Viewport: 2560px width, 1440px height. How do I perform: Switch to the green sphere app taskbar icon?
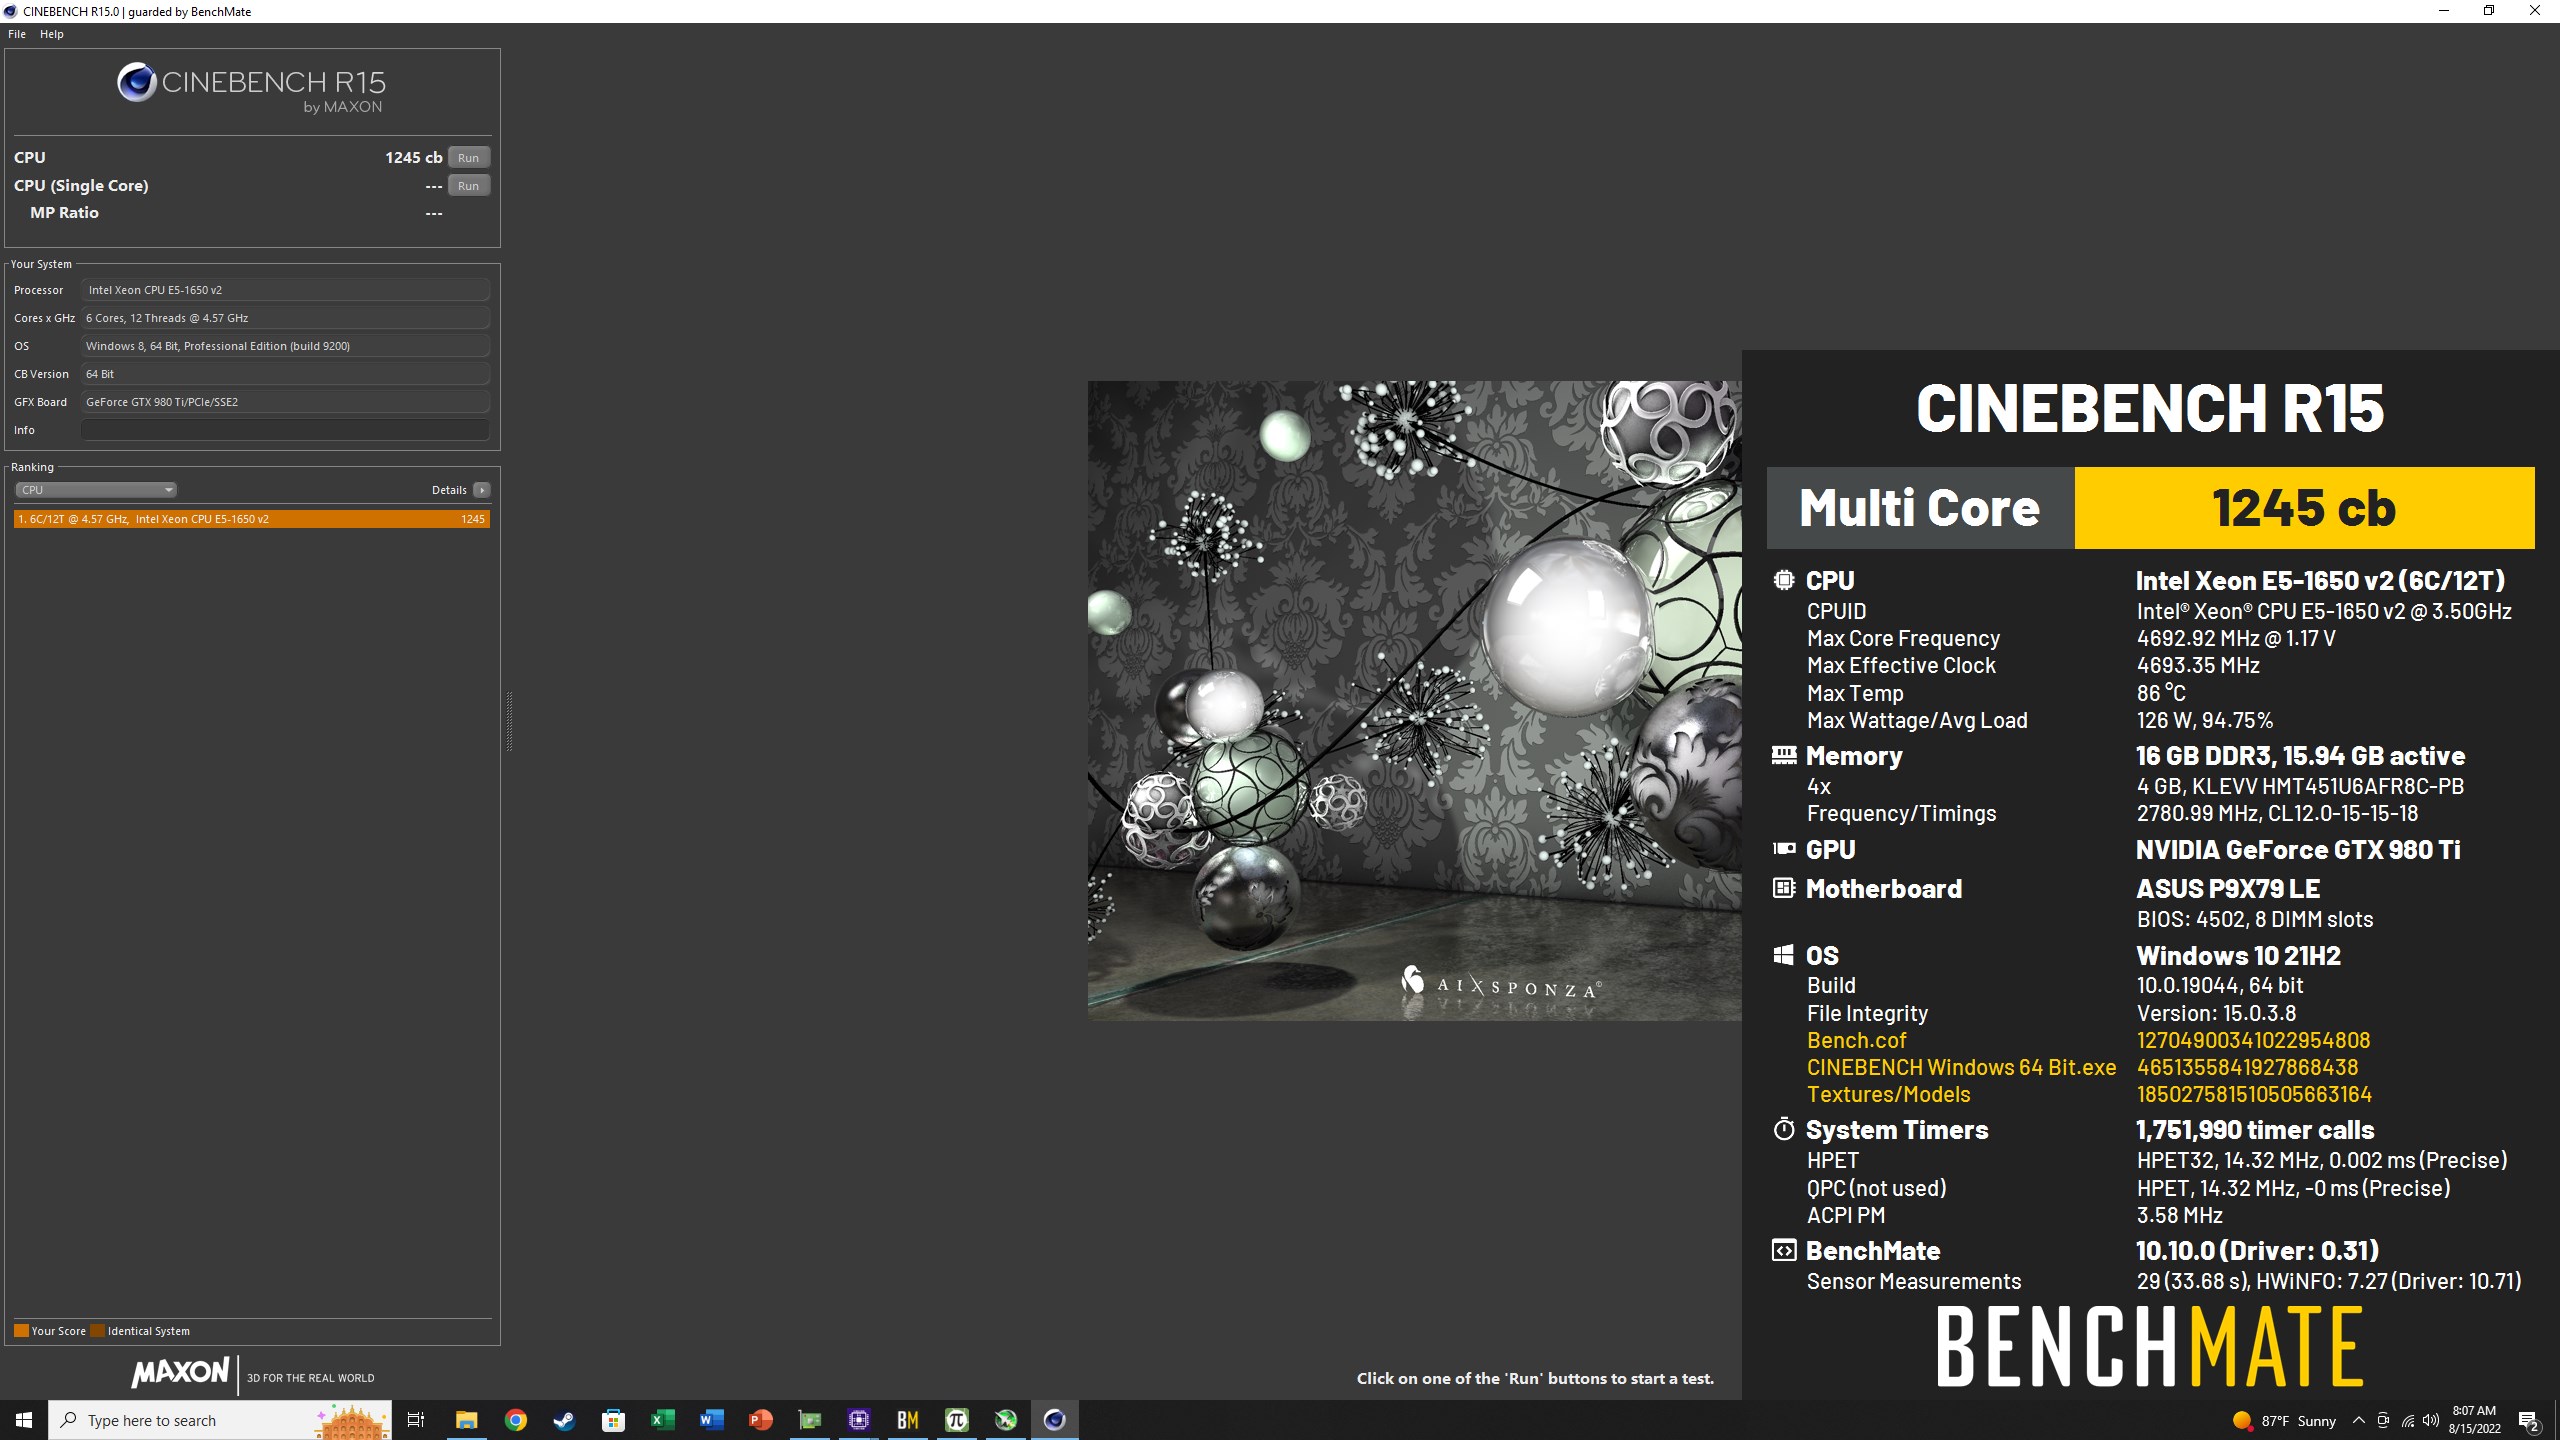point(1005,1420)
